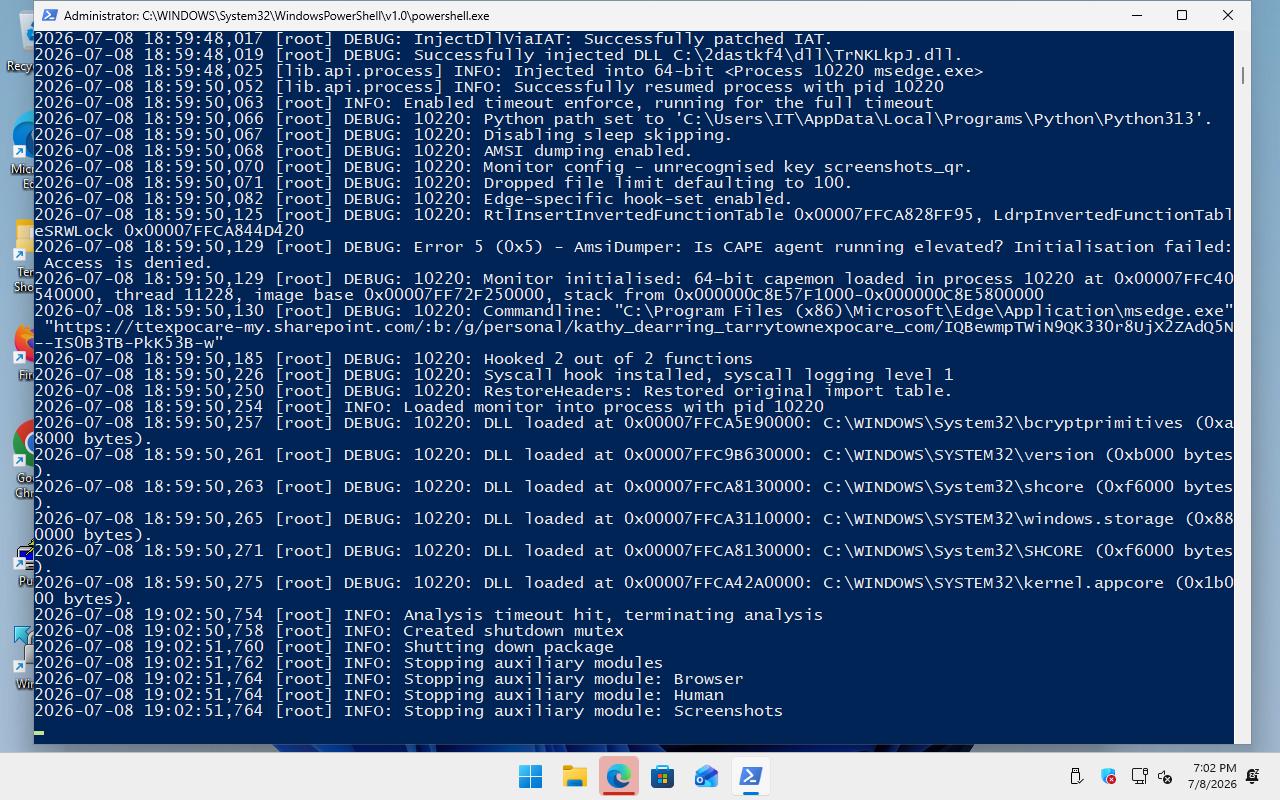1280x800 pixels.
Task: Click the 'kernel.appcore' DLL loaded line
Action: (633, 591)
